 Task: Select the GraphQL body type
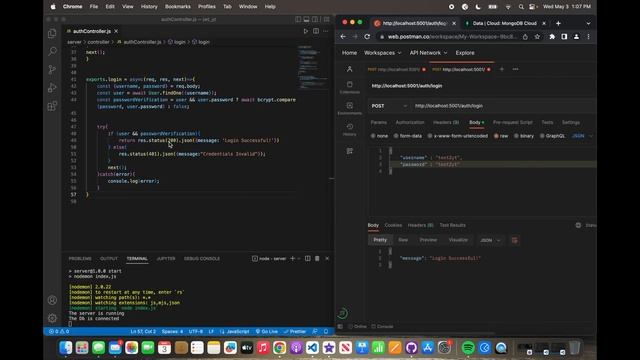tap(552, 136)
